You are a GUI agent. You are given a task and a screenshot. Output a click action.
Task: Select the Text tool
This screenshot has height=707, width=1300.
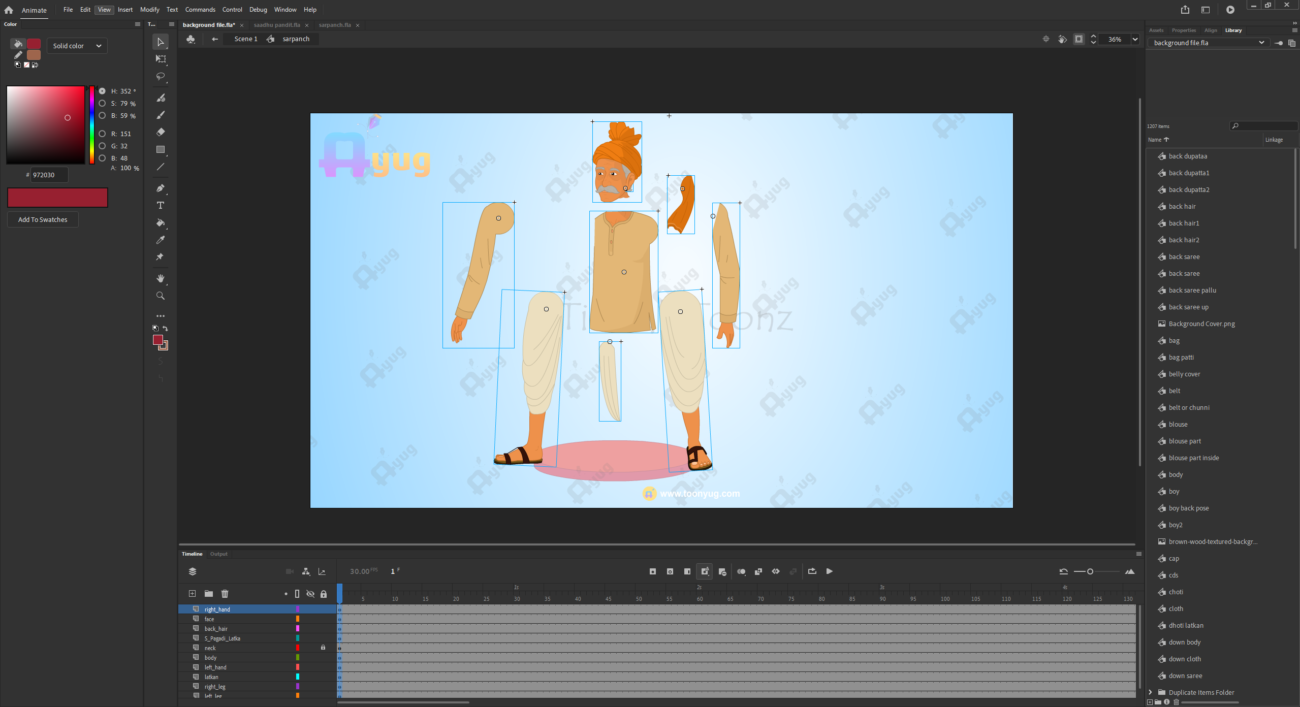point(161,205)
